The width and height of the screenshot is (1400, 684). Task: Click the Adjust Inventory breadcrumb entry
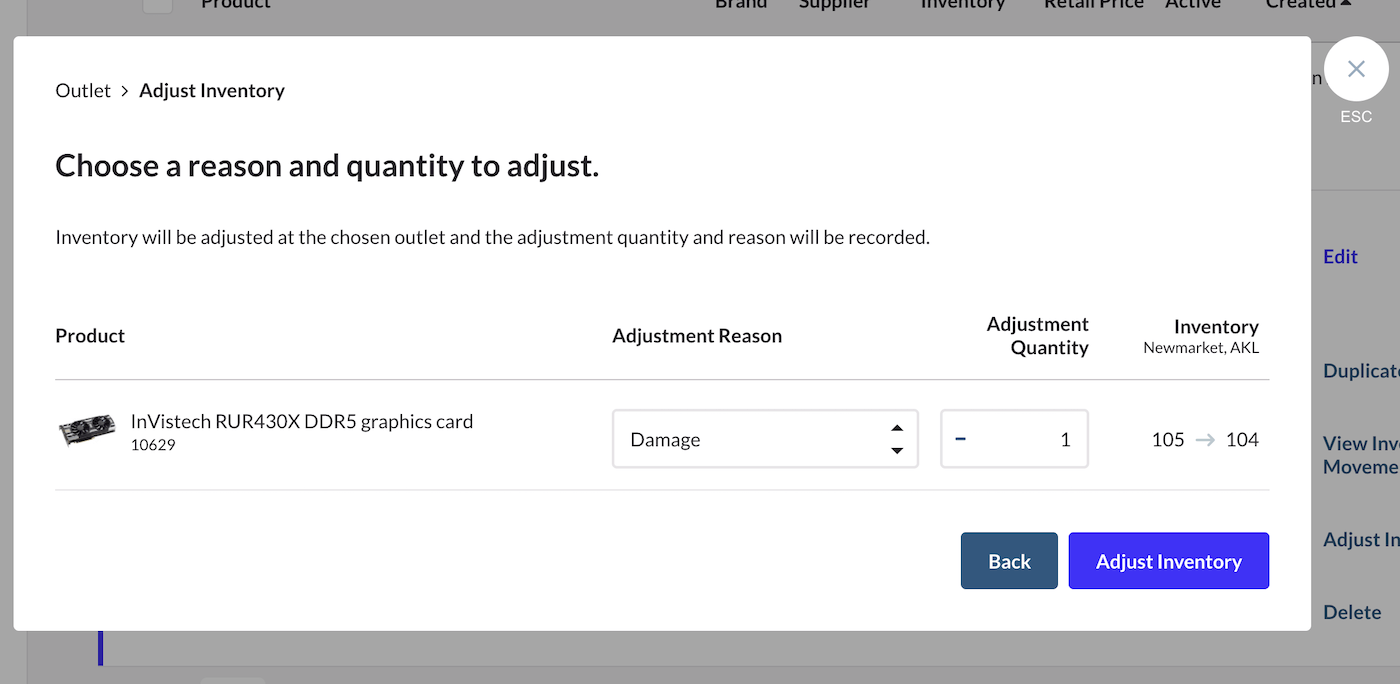coord(212,90)
